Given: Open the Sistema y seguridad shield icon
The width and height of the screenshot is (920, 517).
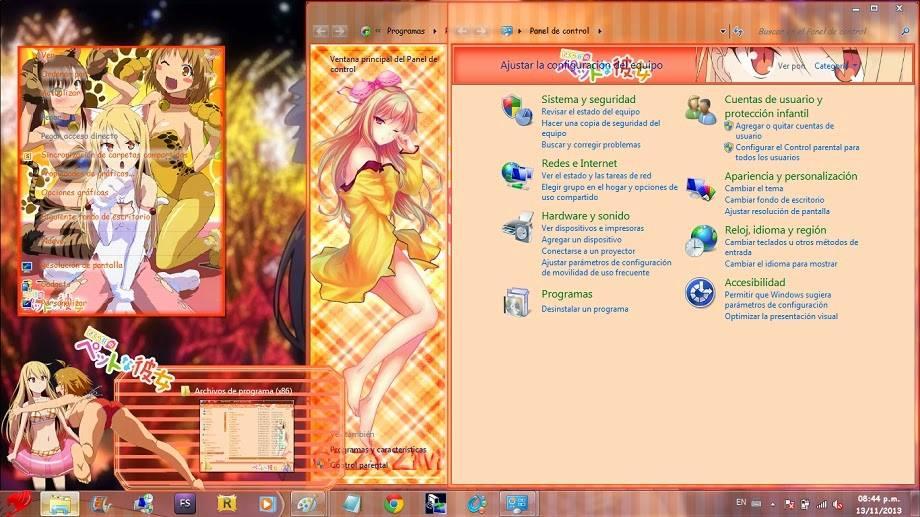Looking at the screenshot, I should pos(517,110).
